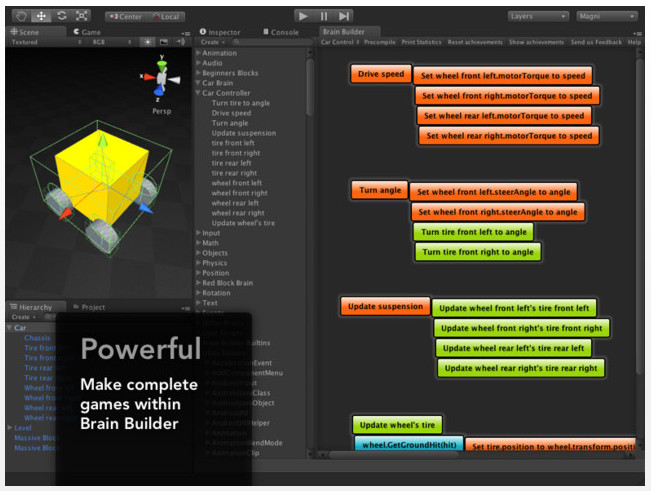Select the Hand pan tool
651x491 pixels.
tap(21, 16)
